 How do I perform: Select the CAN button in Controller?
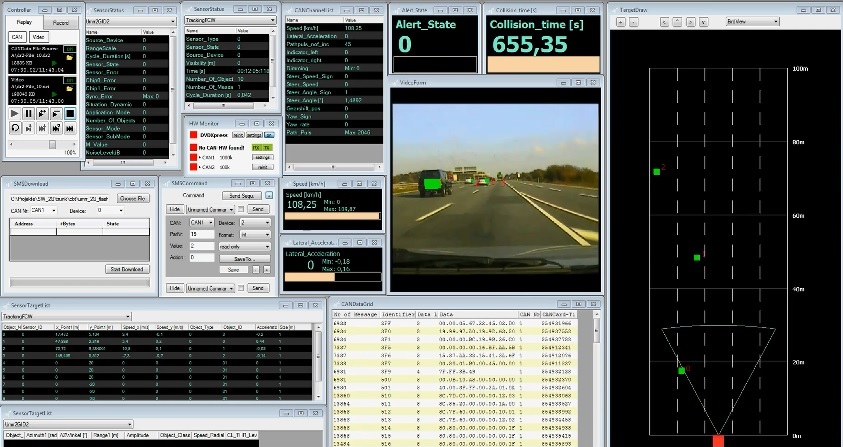[x=17, y=37]
